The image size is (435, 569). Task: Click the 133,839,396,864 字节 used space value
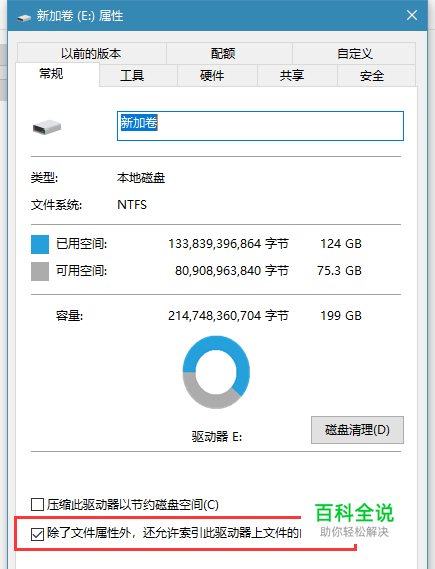(228, 243)
